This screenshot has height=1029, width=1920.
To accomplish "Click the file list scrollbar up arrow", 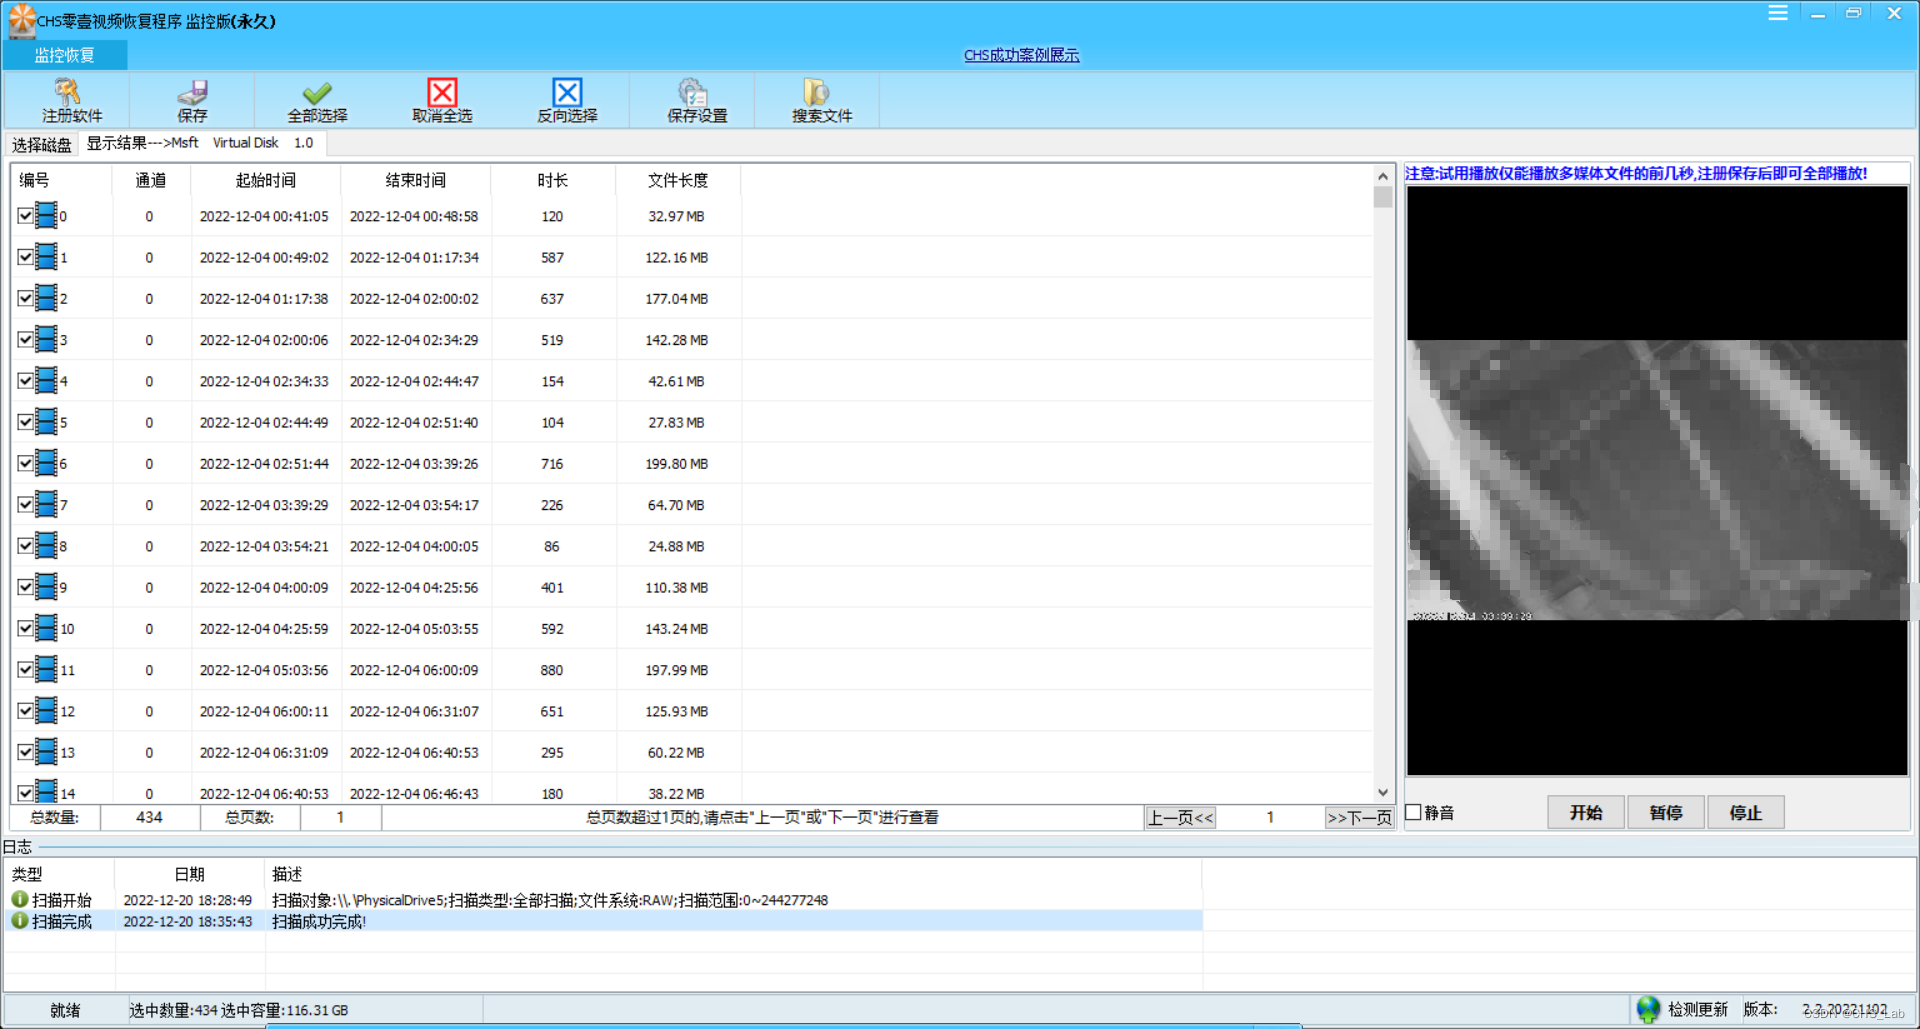I will tap(1383, 176).
